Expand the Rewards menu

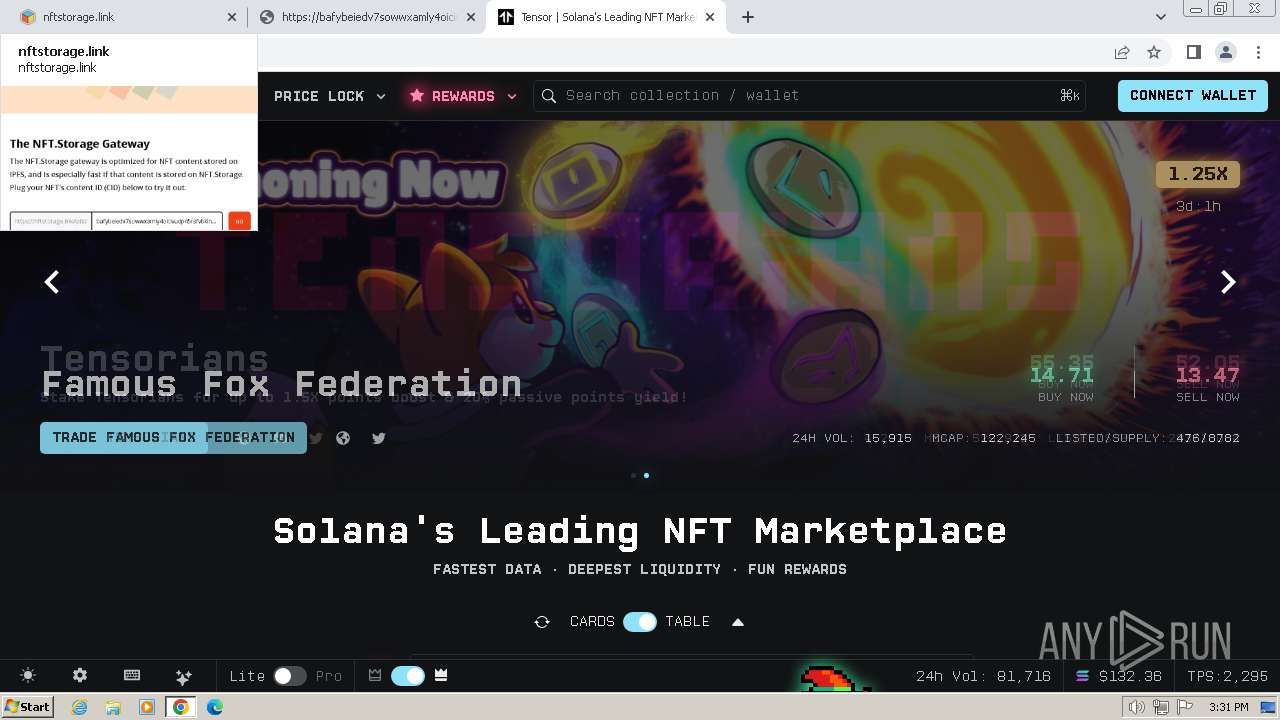[x=463, y=96]
